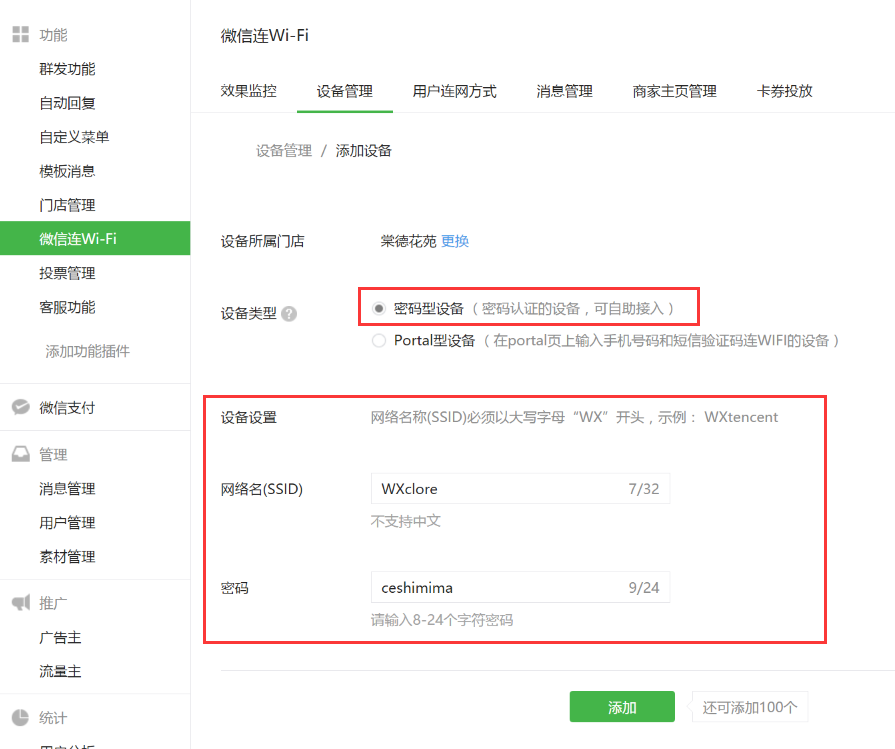Click the 更换 link next to 棠德花苑
Image resolution: width=895 pixels, height=749 pixels.
(455, 241)
